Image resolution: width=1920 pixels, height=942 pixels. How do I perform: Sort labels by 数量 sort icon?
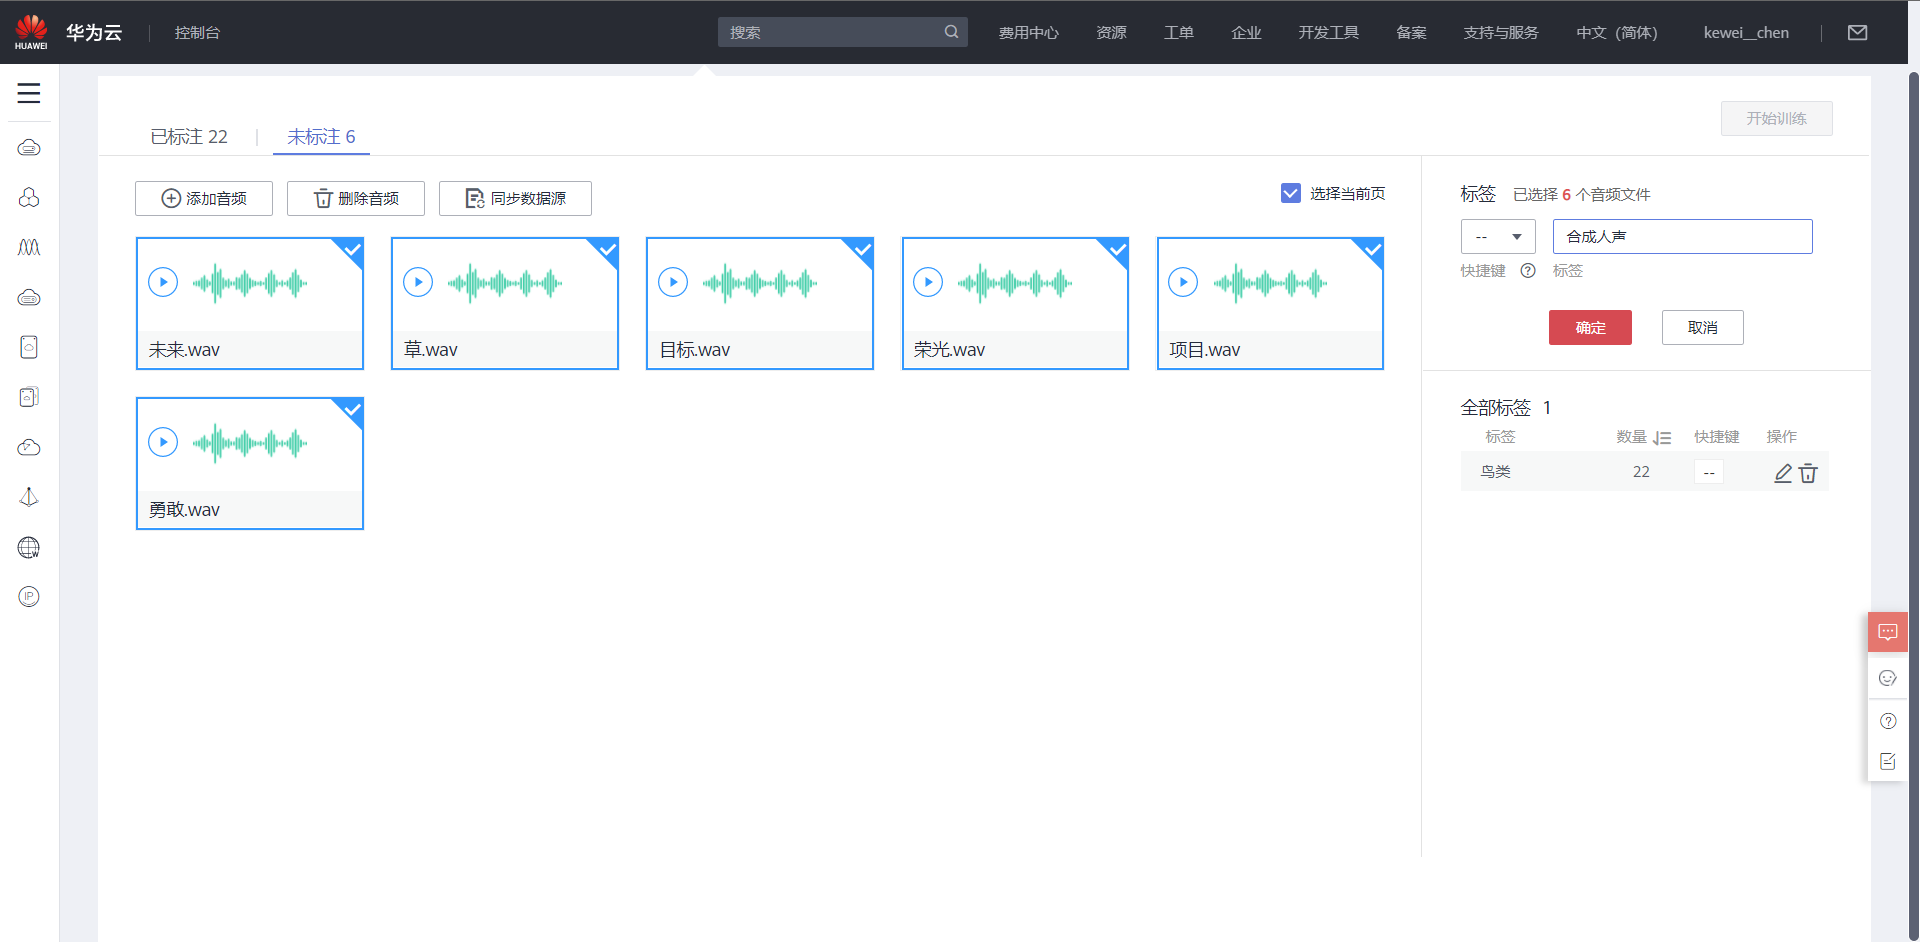(1662, 438)
